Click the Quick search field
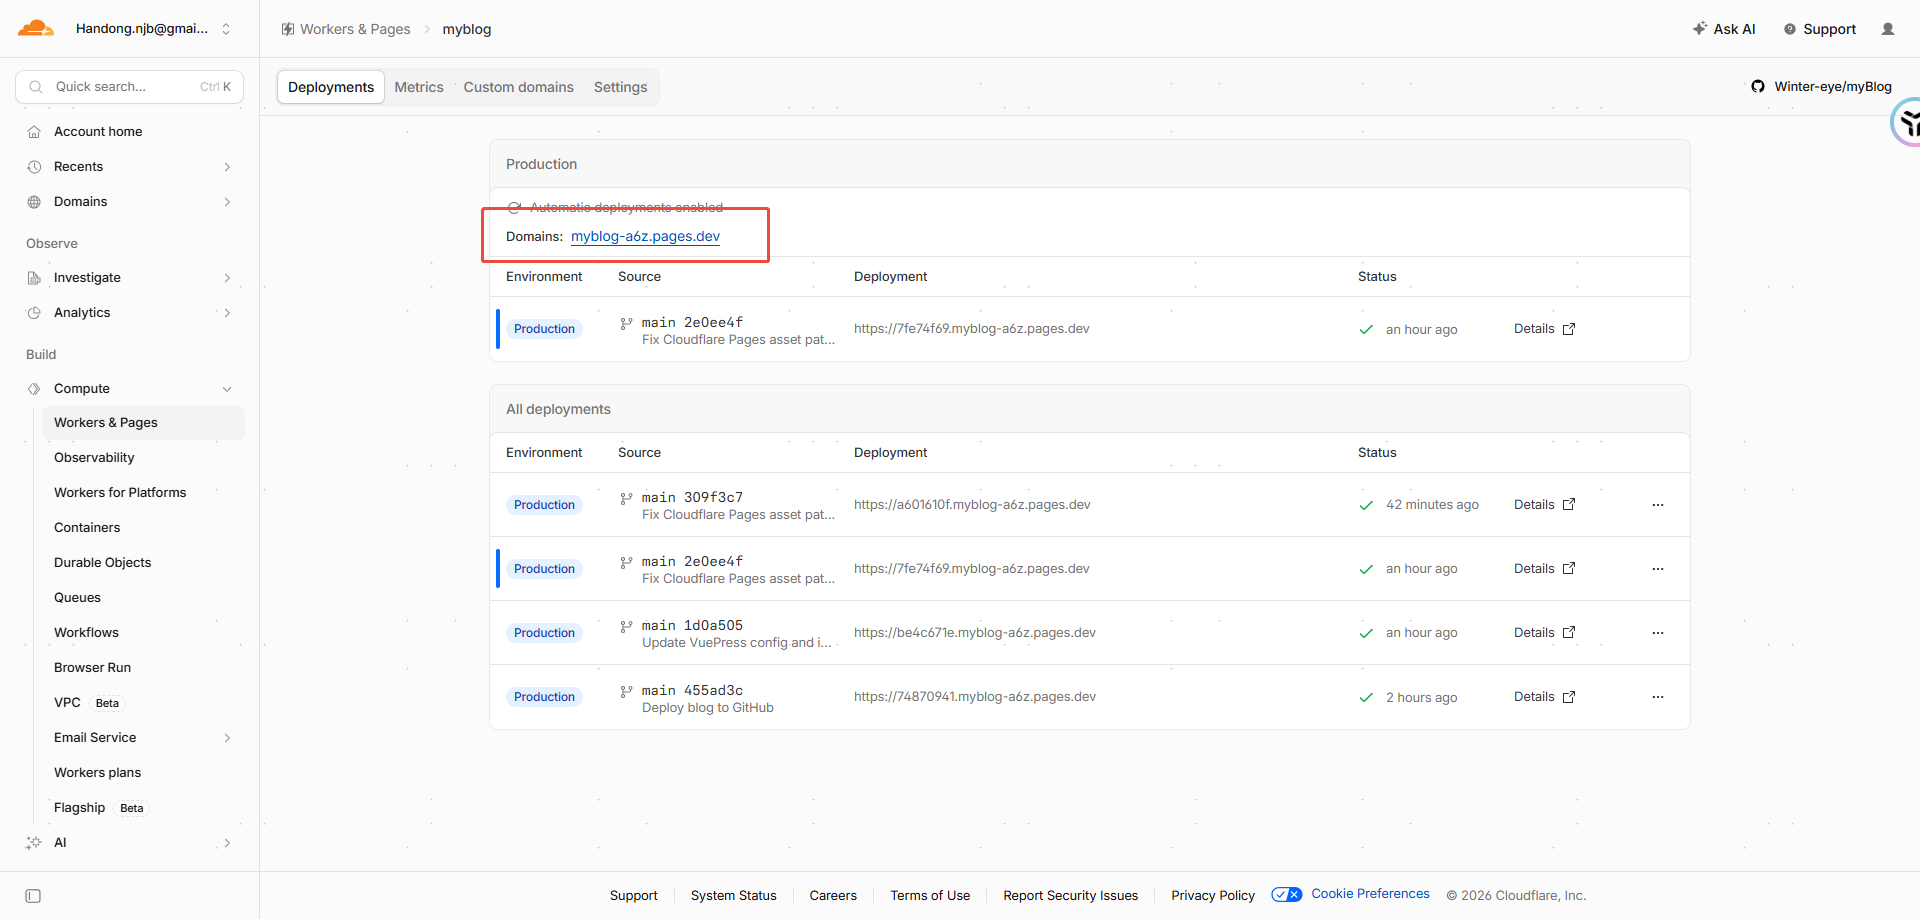 (129, 87)
